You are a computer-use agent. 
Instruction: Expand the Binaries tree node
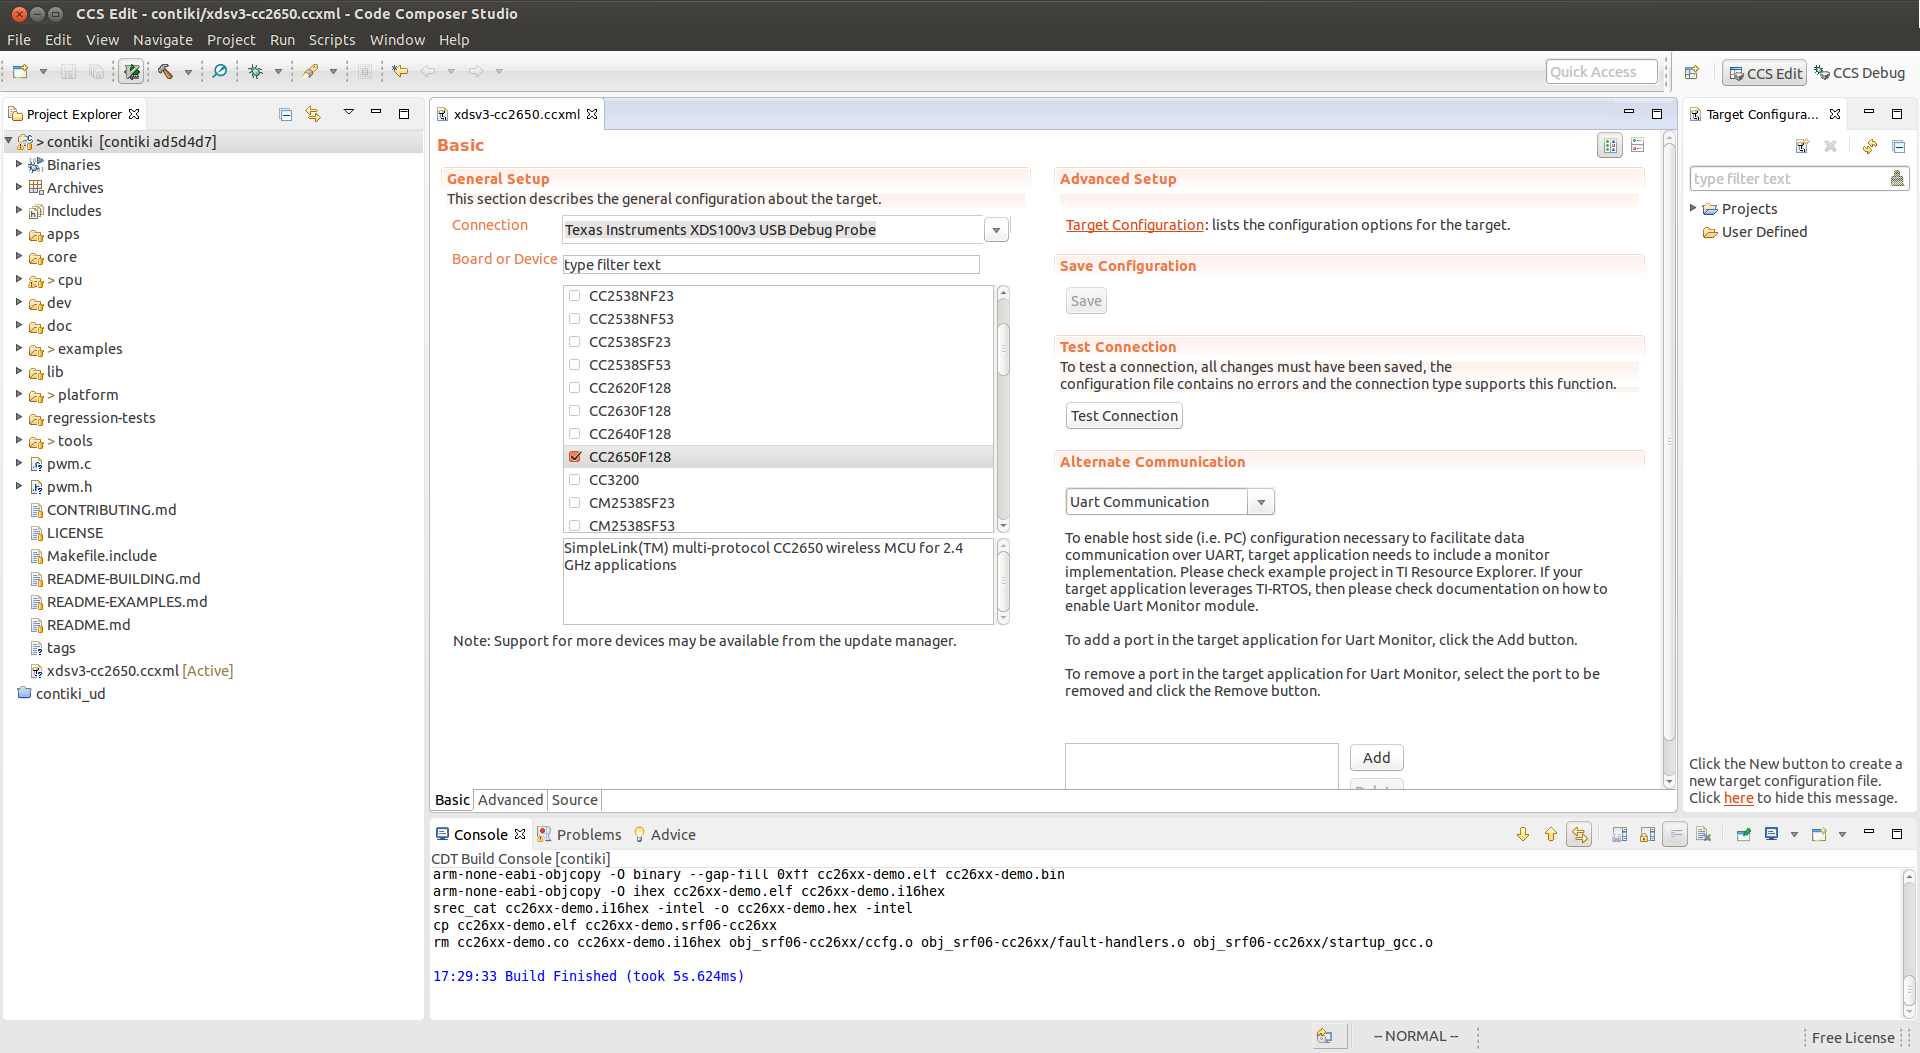click(19, 164)
